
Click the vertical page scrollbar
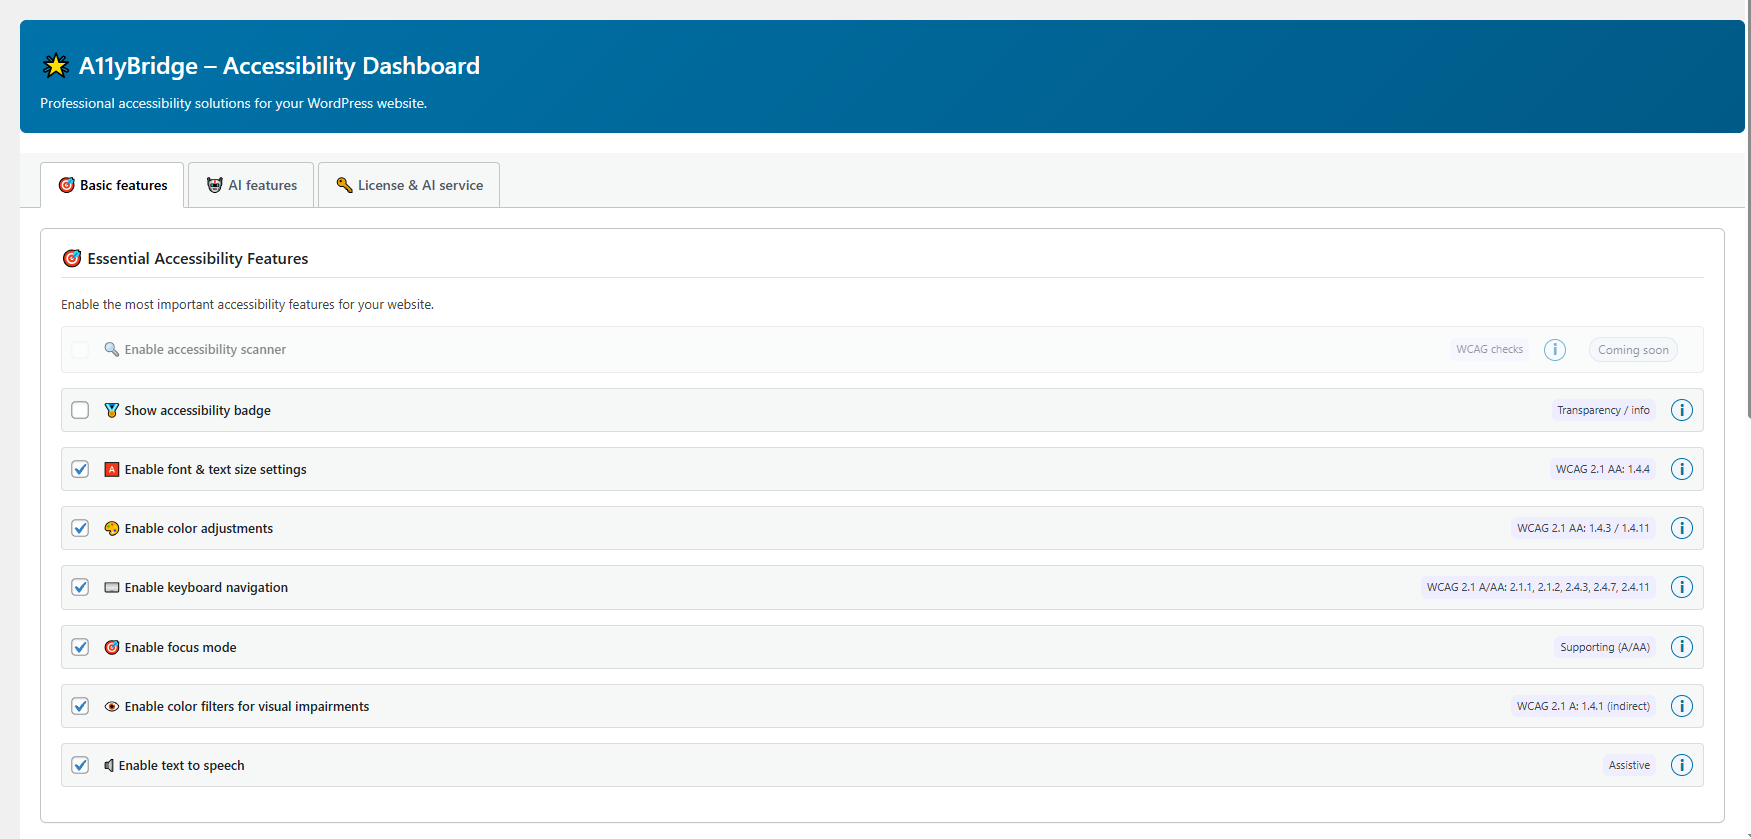(1748, 210)
